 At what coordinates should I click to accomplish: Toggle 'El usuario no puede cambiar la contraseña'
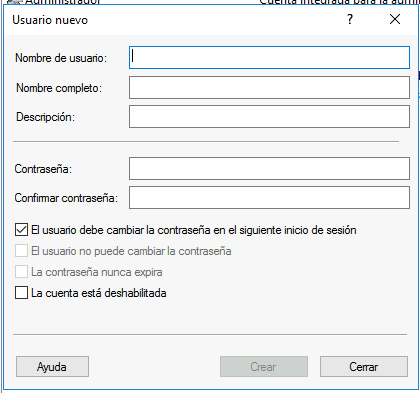pos(21,251)
